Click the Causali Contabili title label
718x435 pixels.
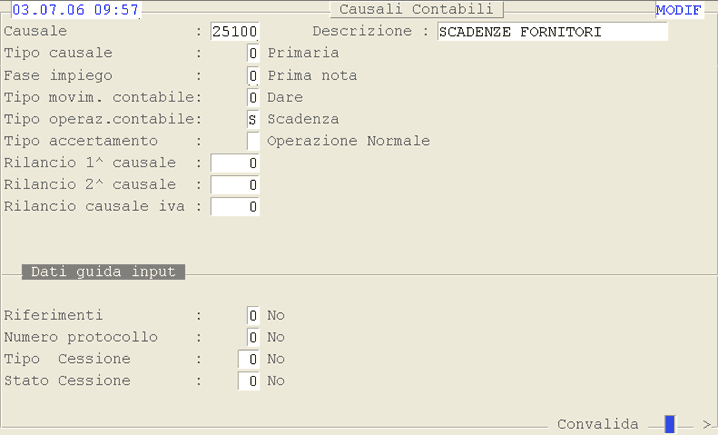pyautogui.click(x=416, y=9)
